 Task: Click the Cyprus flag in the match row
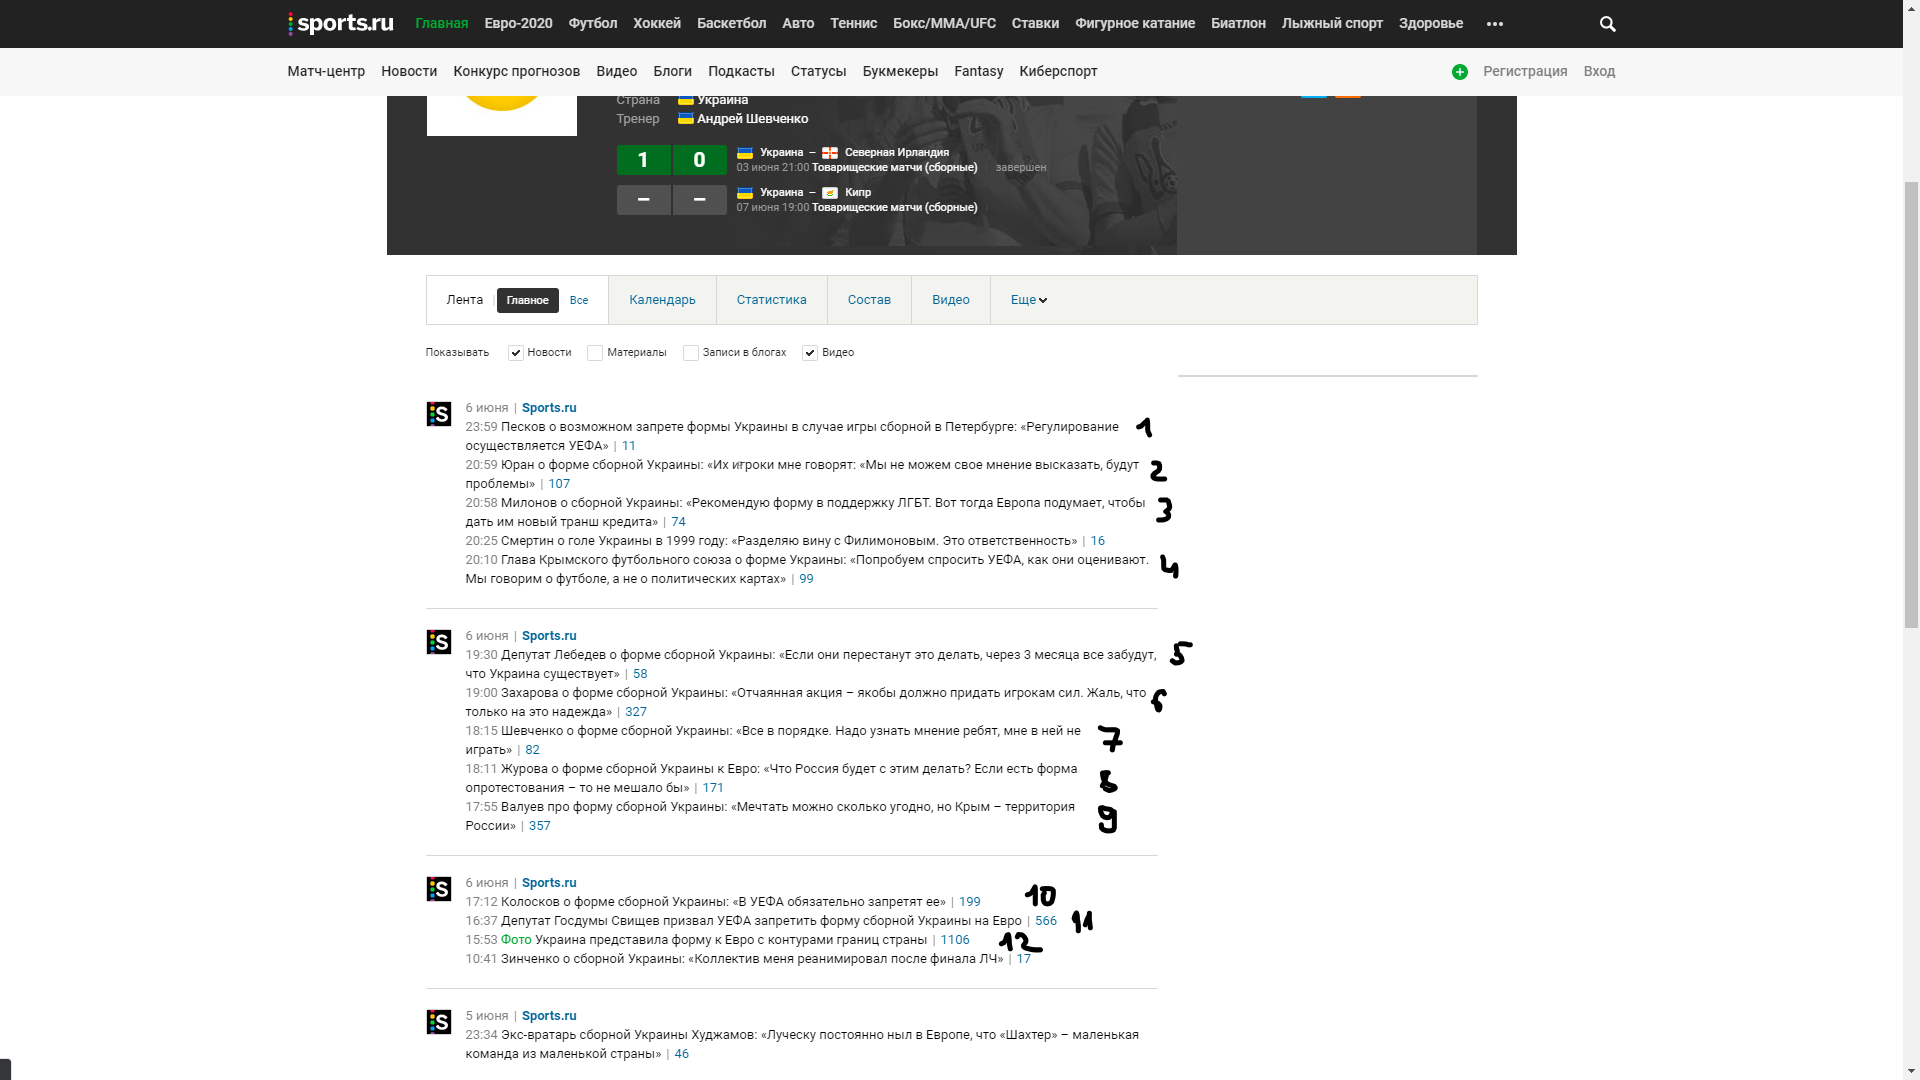coord(830,193)
